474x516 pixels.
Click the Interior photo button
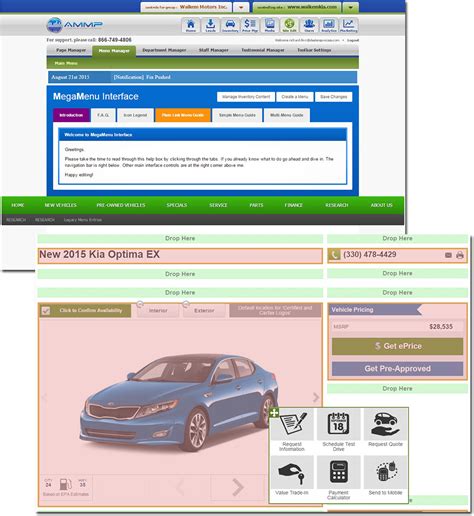[158, 311]
